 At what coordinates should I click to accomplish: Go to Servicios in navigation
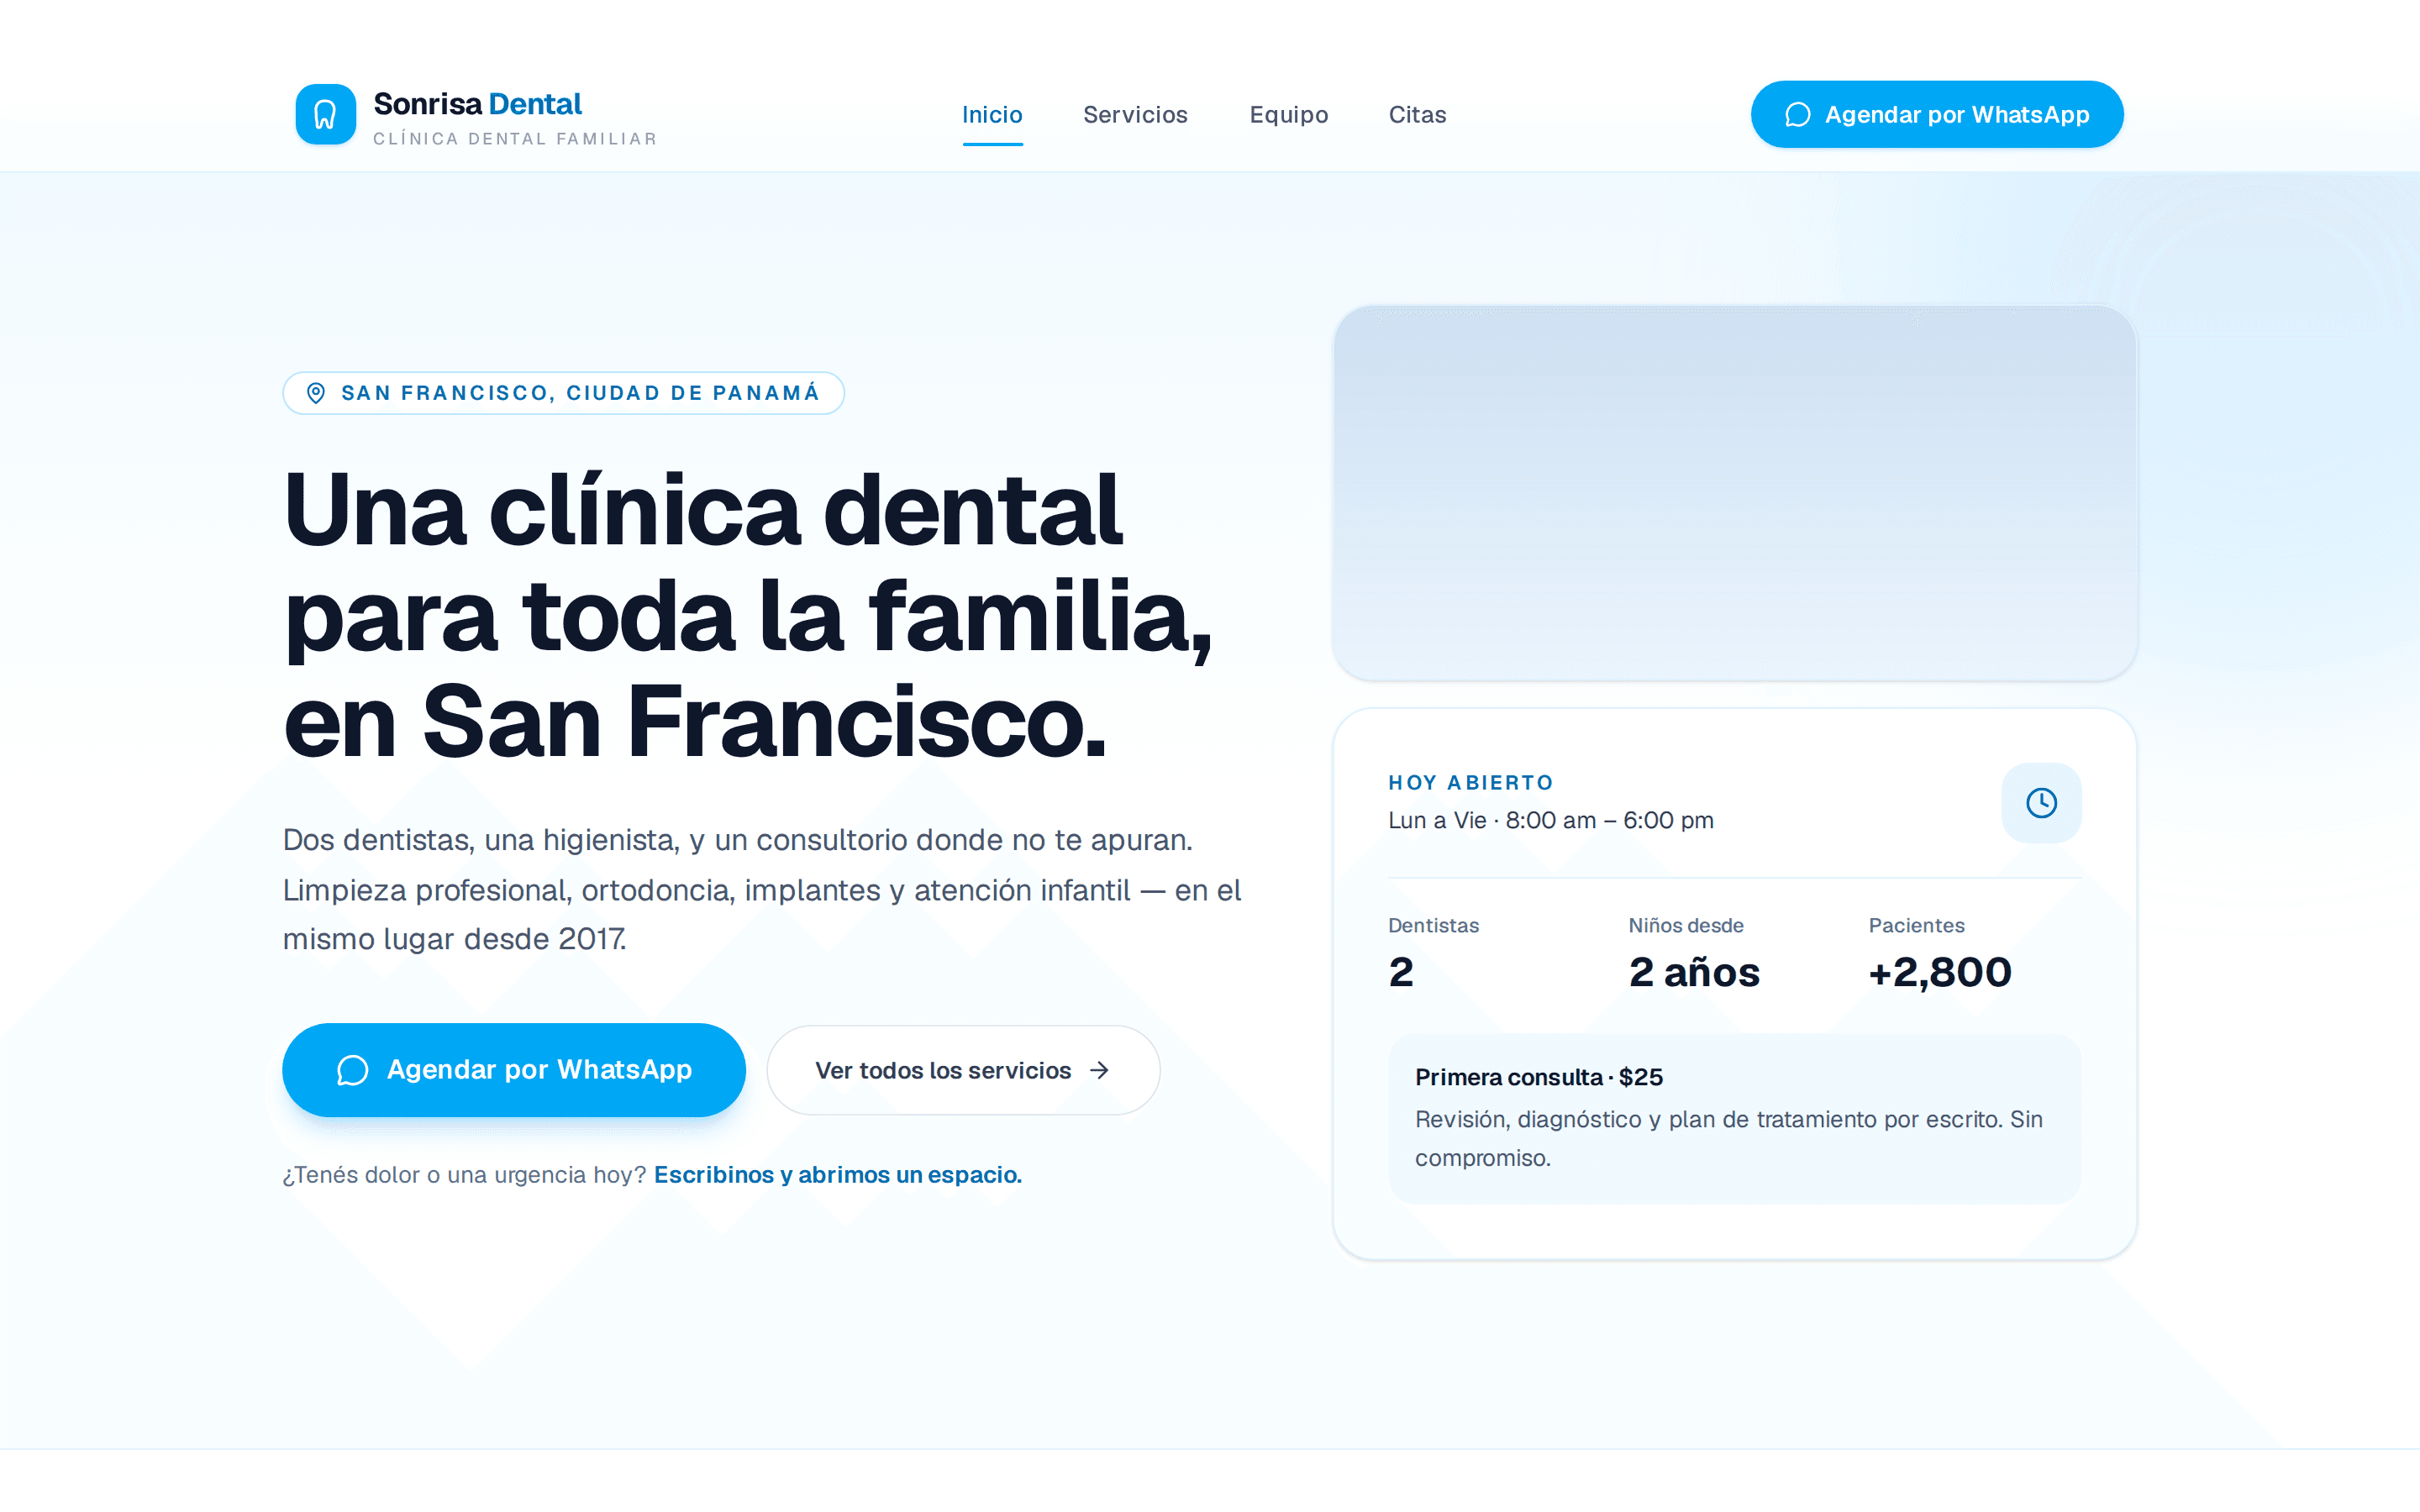tap(1135, 115)
